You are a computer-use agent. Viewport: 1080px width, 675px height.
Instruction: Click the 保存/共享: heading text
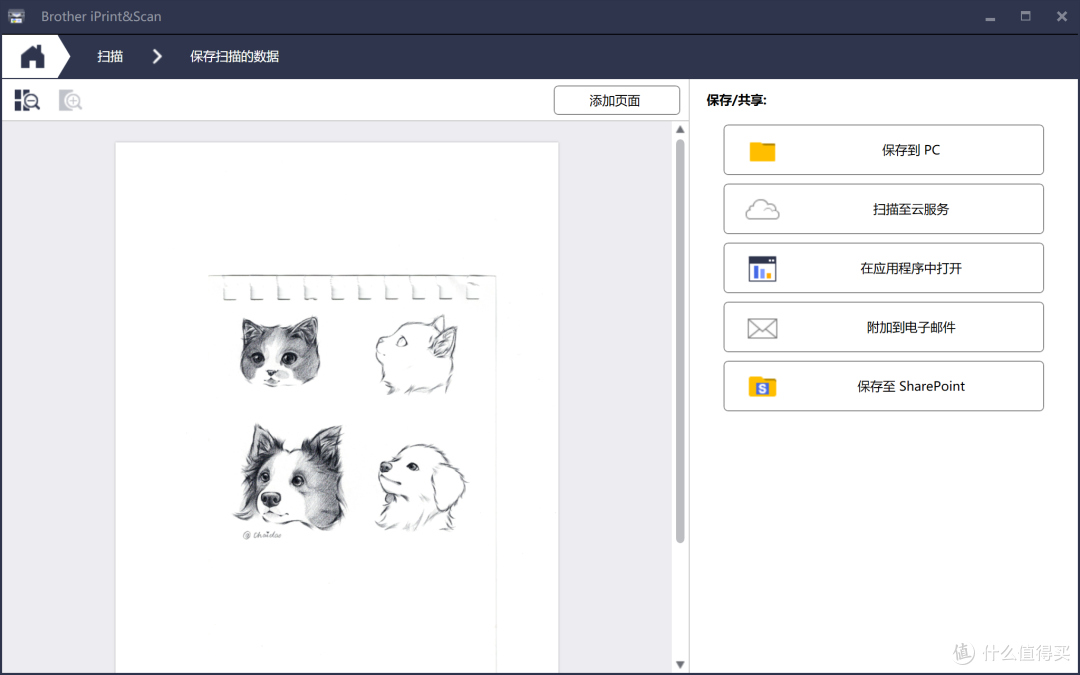point(736,101)
